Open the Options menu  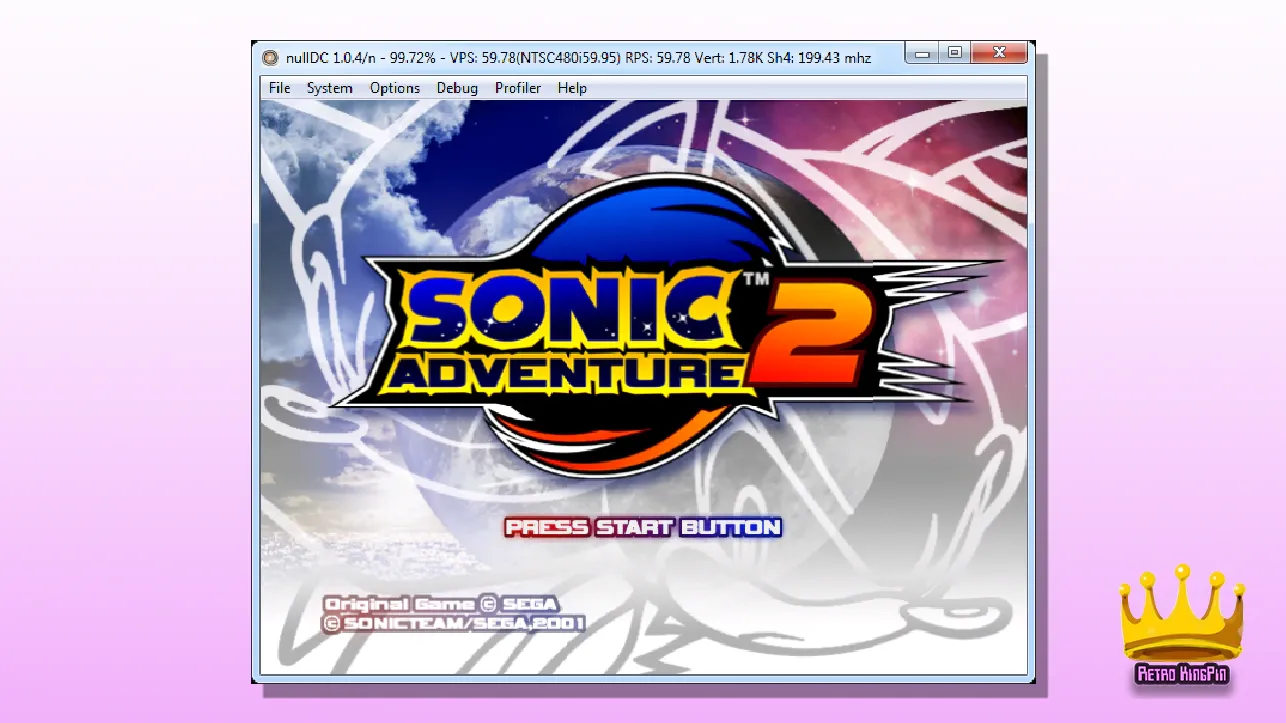pos(395,88)
